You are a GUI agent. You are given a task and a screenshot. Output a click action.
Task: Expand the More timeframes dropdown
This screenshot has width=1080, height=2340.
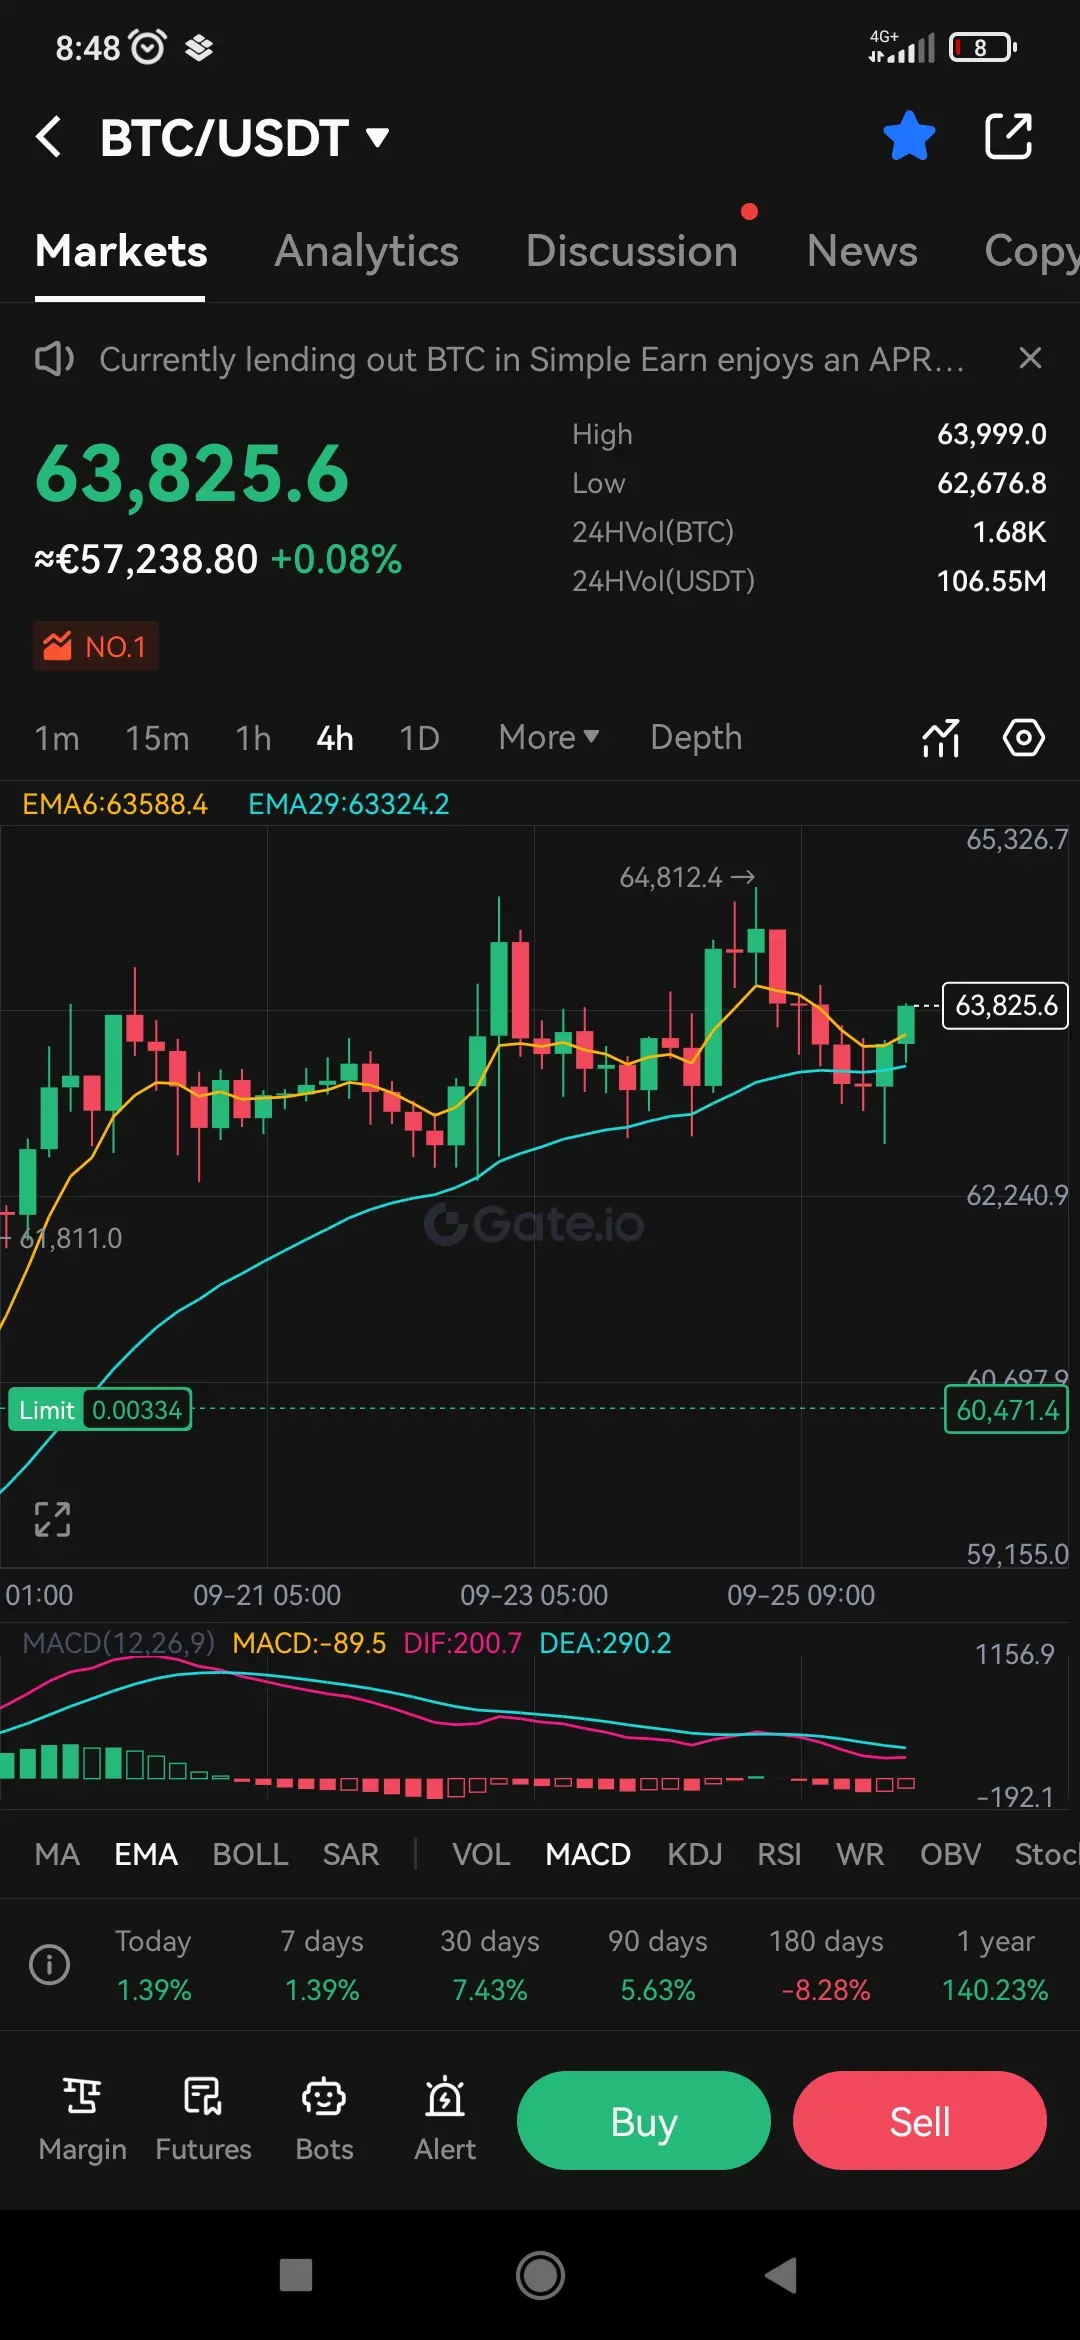pos(549,737)
